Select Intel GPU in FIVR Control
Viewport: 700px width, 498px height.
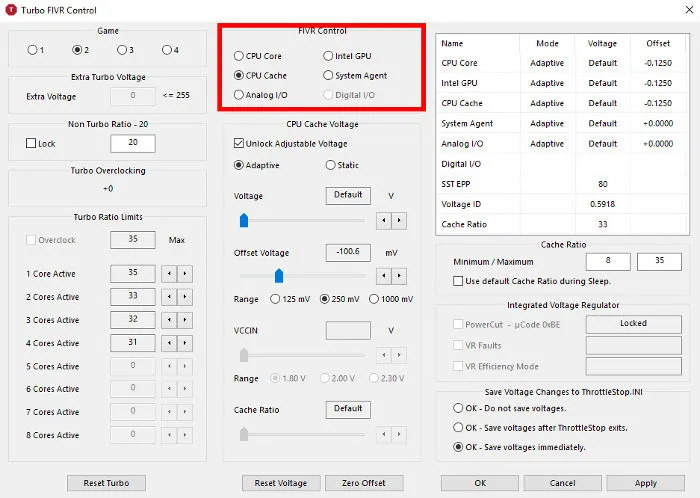click(x=328, y=56)
